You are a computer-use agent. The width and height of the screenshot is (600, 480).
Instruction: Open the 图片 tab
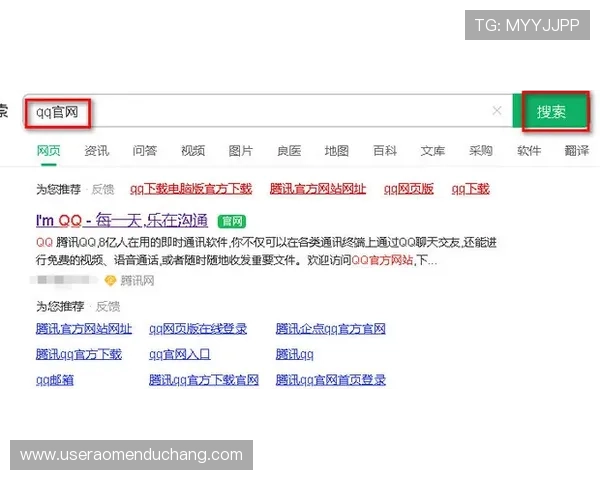241,151
